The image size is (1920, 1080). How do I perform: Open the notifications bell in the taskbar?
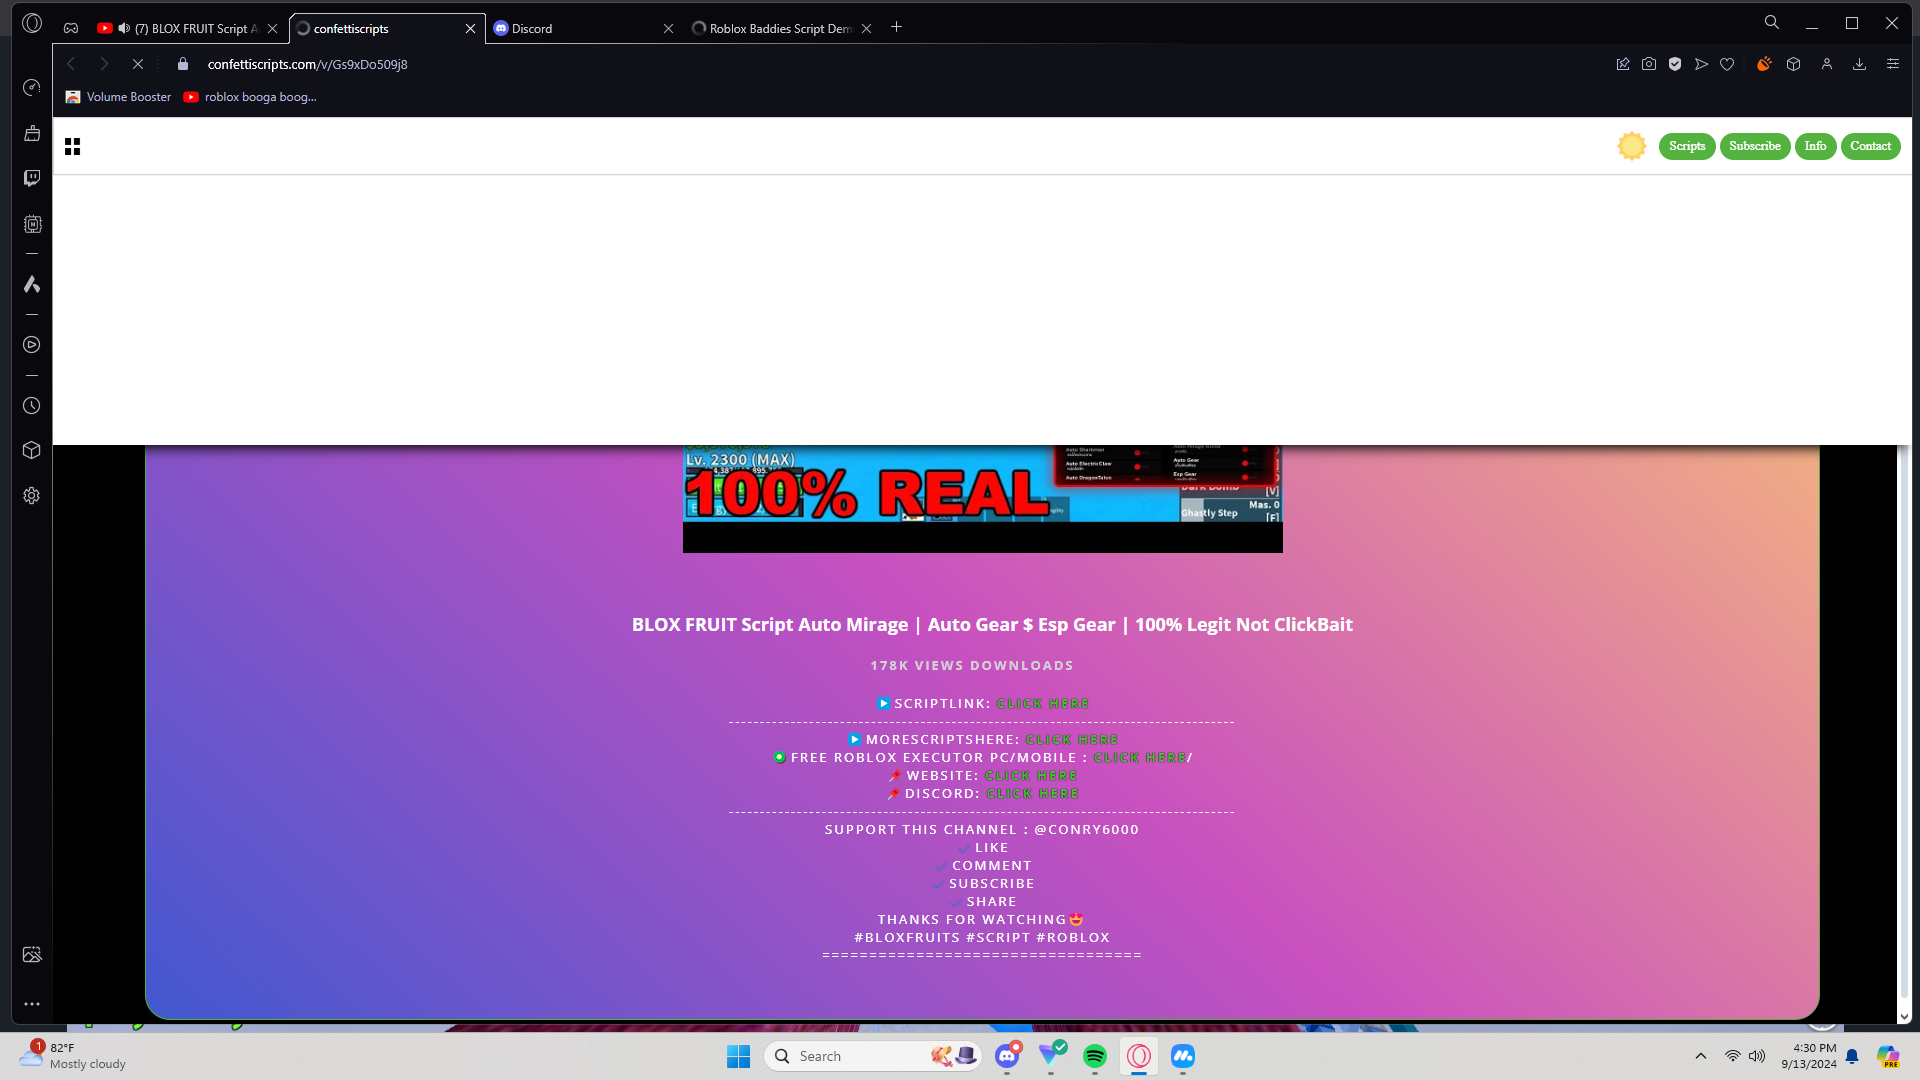tap(1852, 1056)
